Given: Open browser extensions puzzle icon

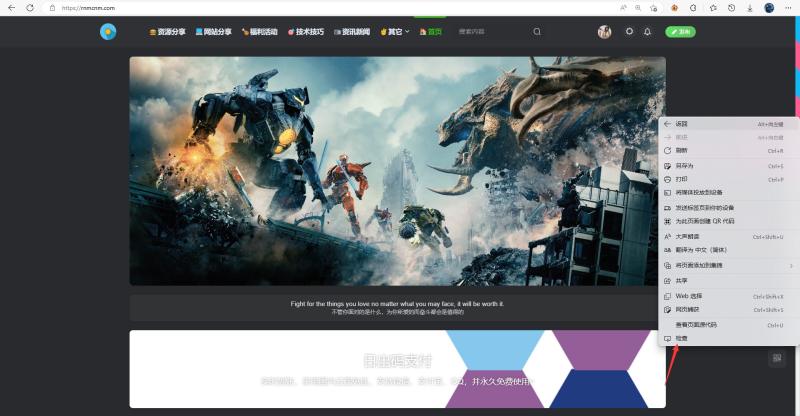Looking at the screenshot, I should [x=693, y=8].
